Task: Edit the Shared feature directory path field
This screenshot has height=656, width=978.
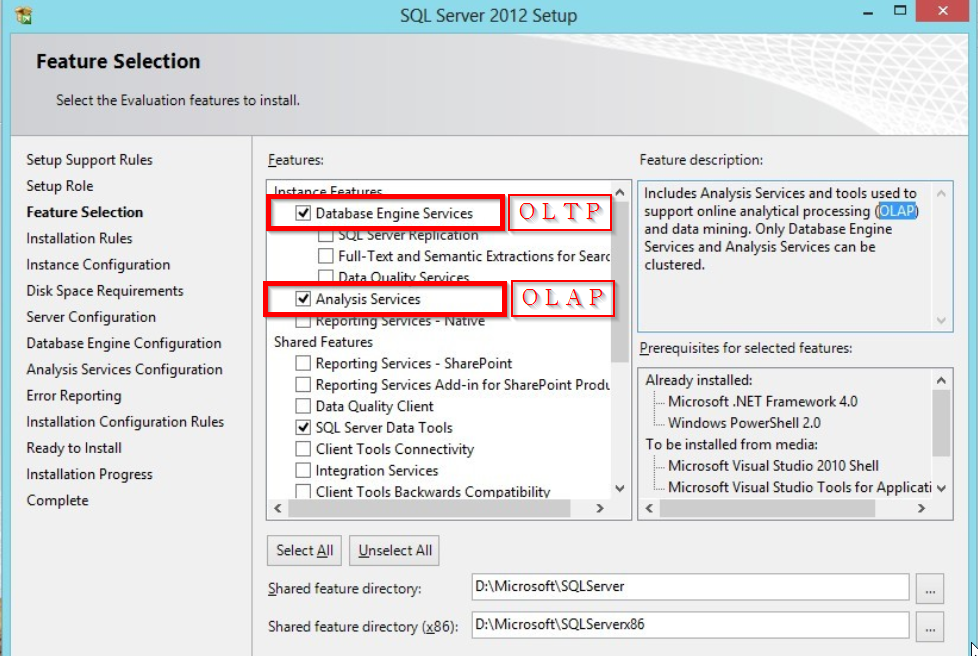Action: (x=690, y=587)
